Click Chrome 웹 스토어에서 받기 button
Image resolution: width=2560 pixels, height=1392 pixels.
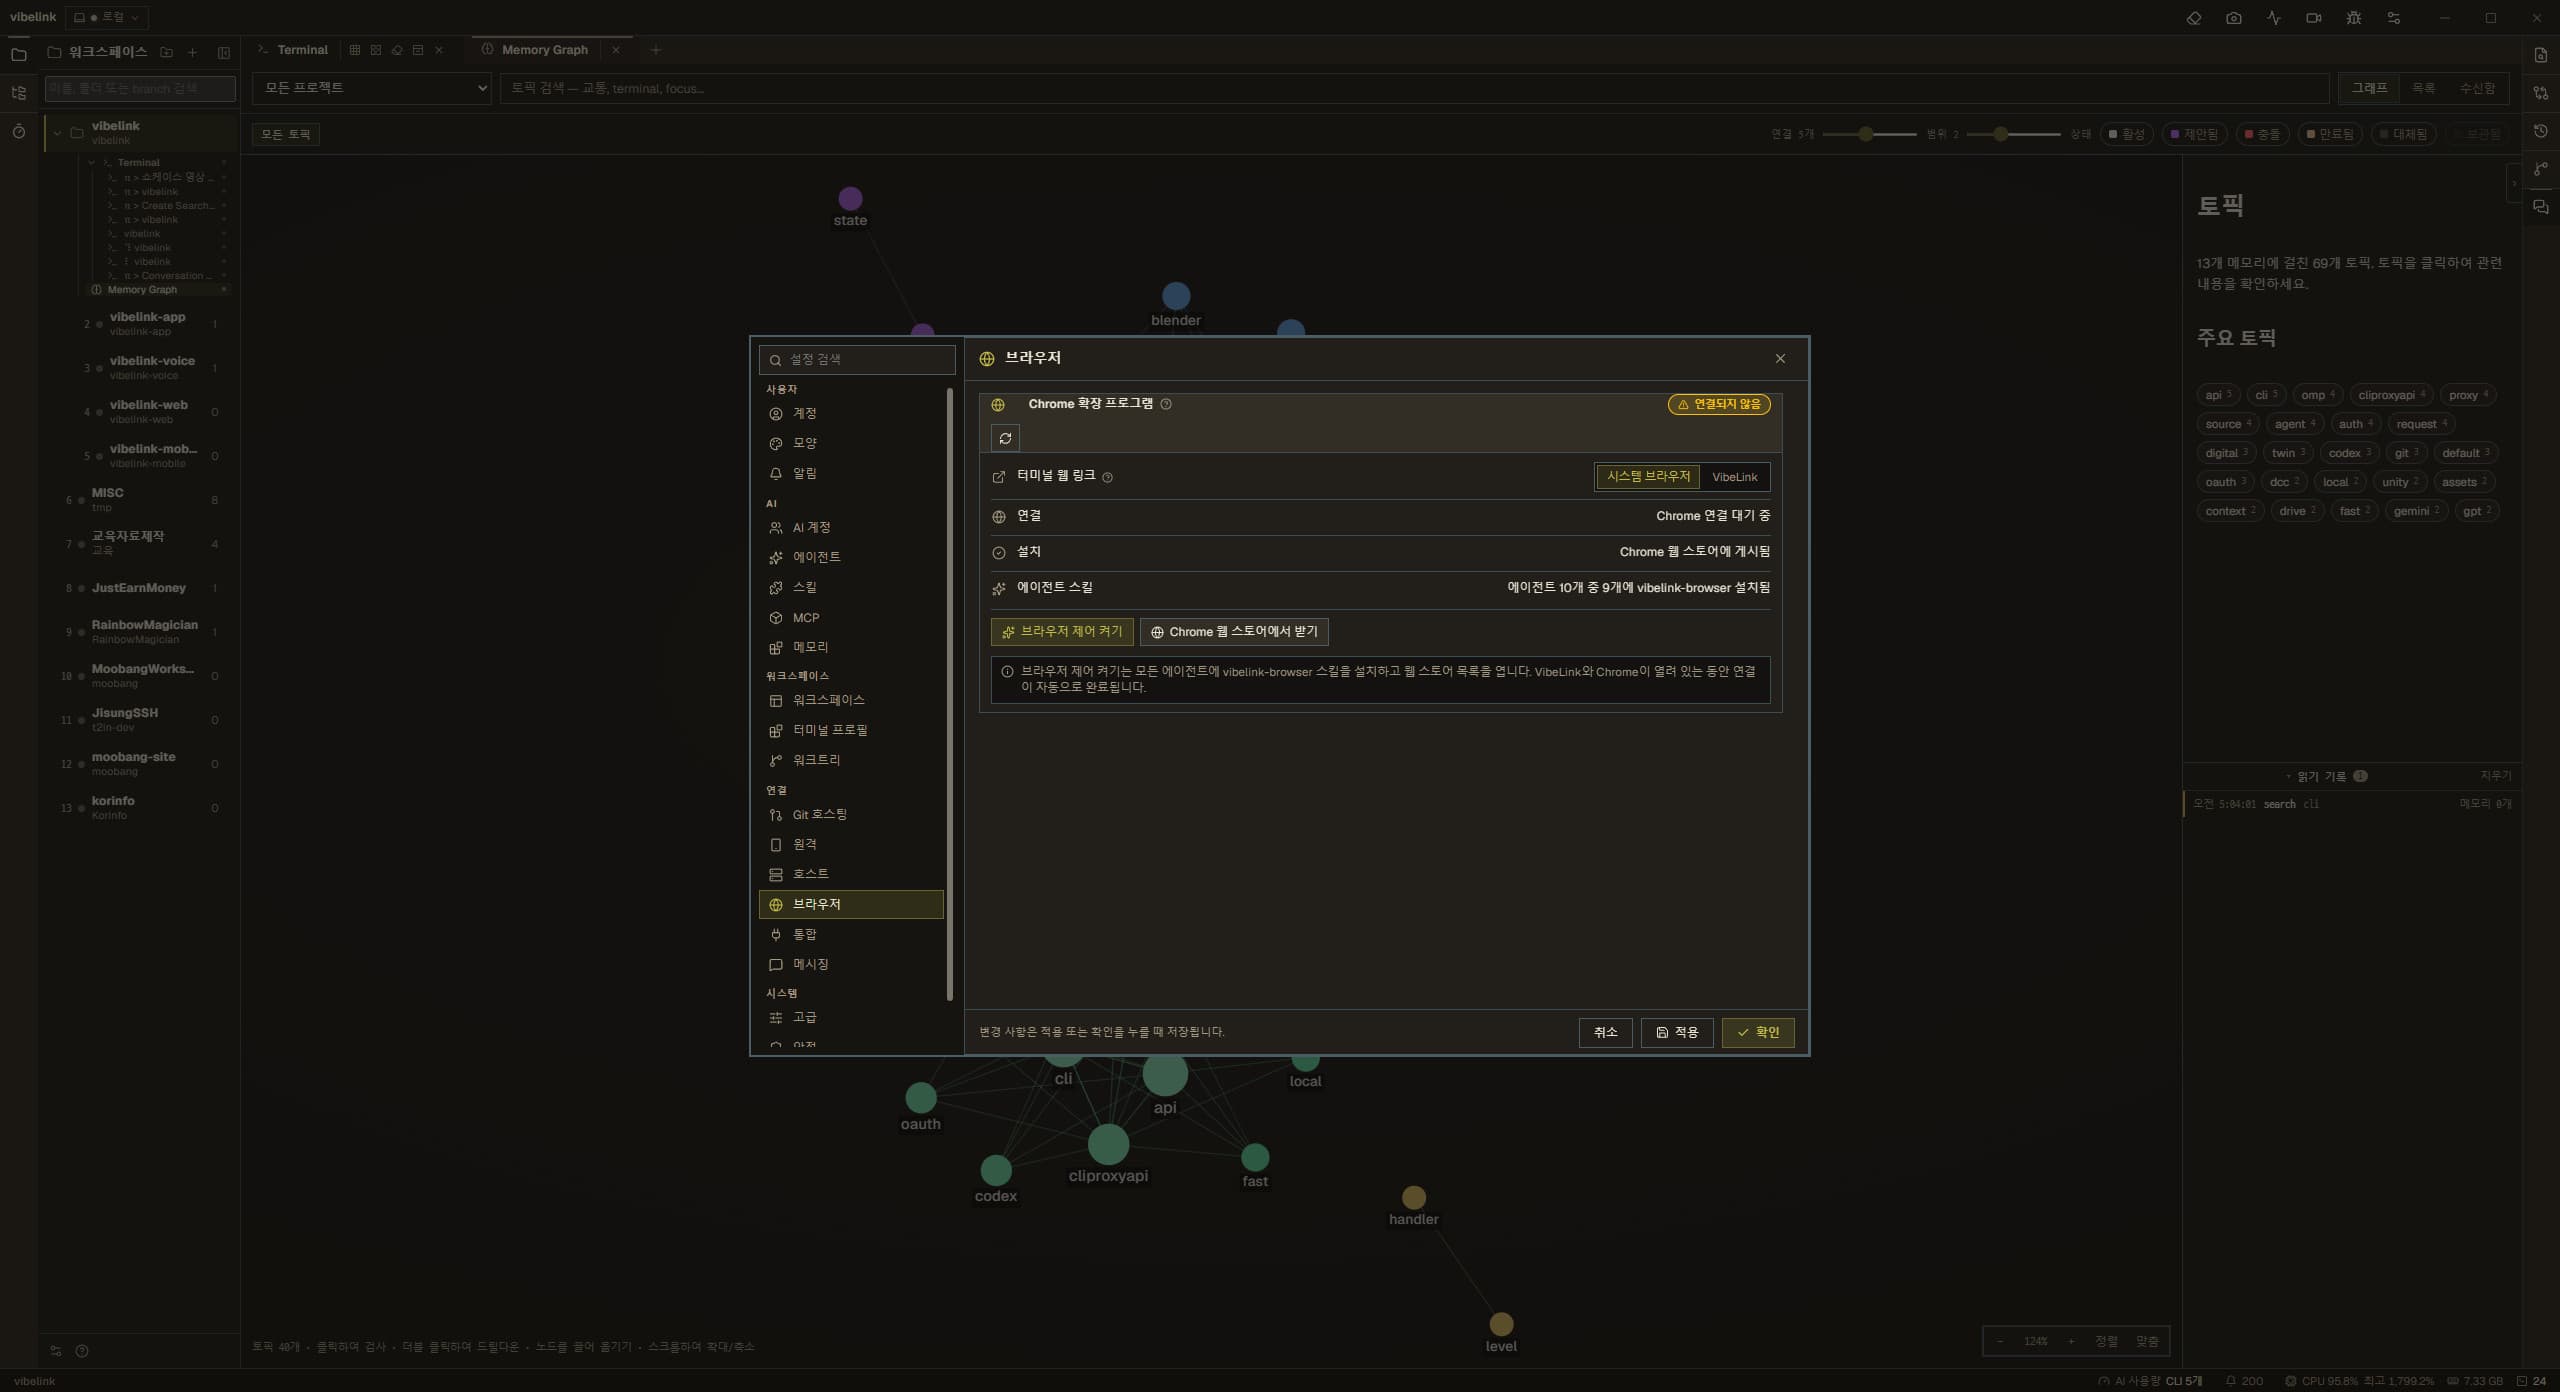tap(1234, 632)
